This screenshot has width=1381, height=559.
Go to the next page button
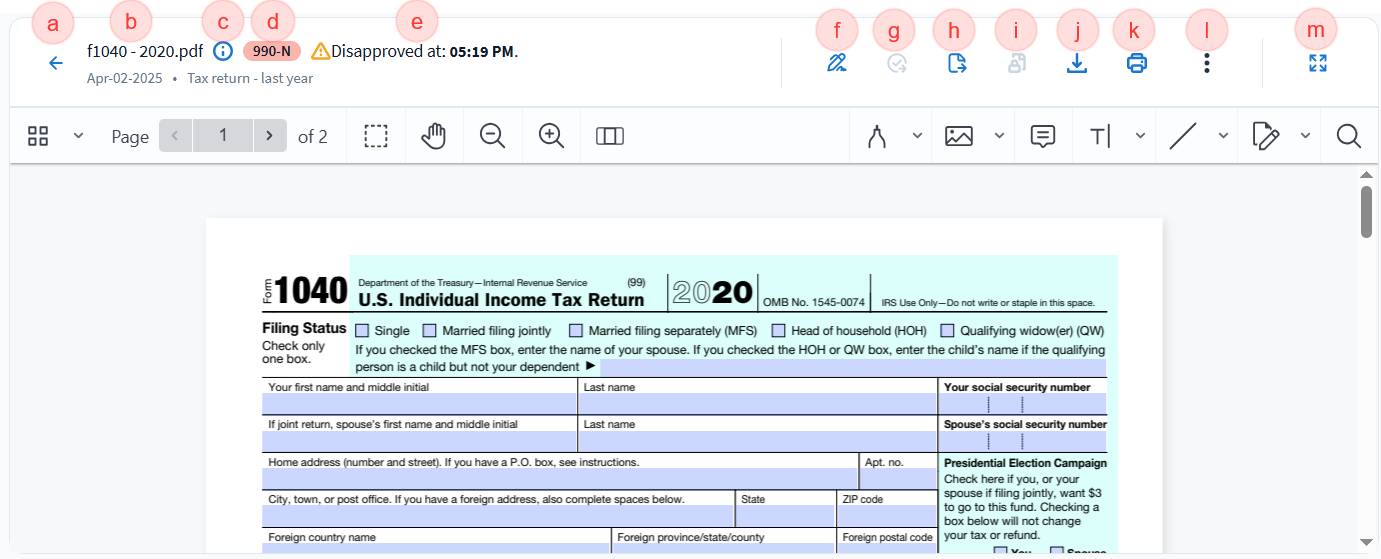click(269, 136)
